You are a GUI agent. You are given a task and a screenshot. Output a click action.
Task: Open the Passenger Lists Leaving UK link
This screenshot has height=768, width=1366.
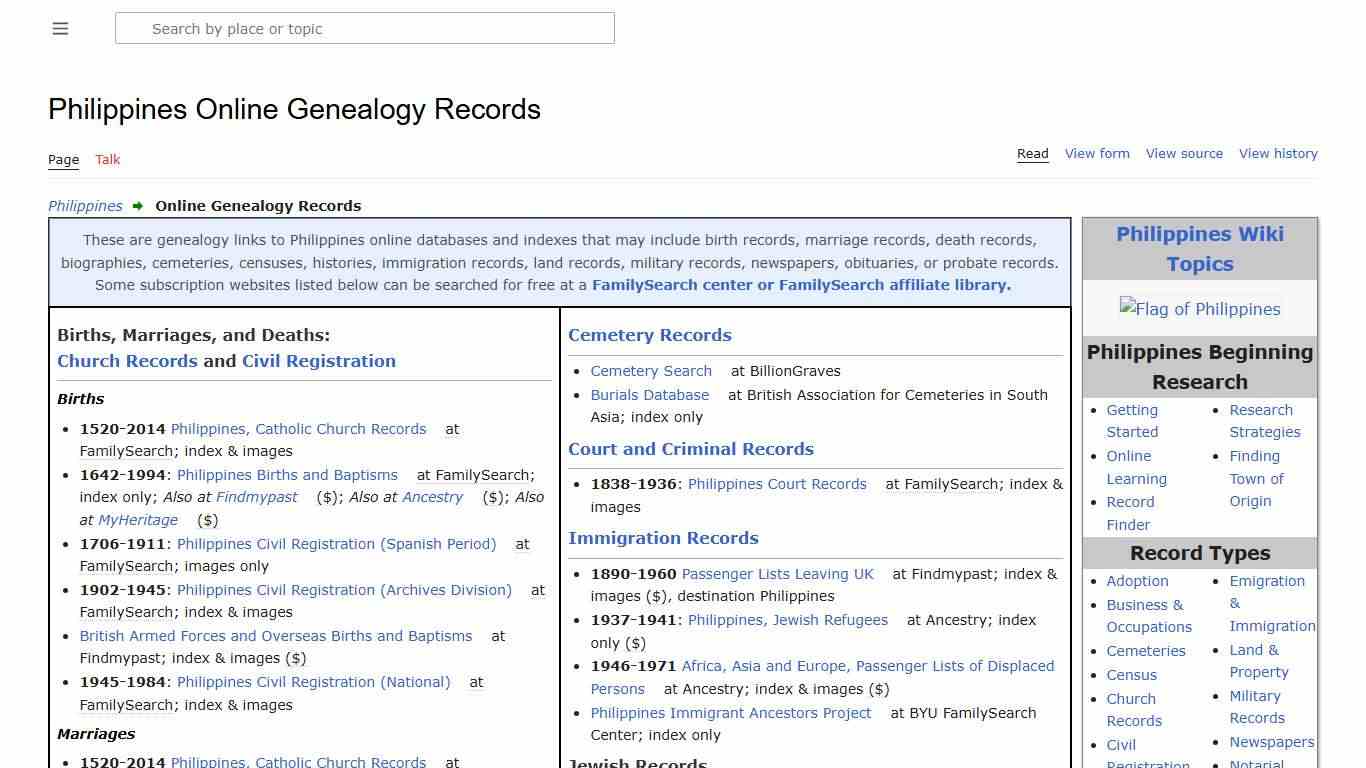[x=777, y=574]
